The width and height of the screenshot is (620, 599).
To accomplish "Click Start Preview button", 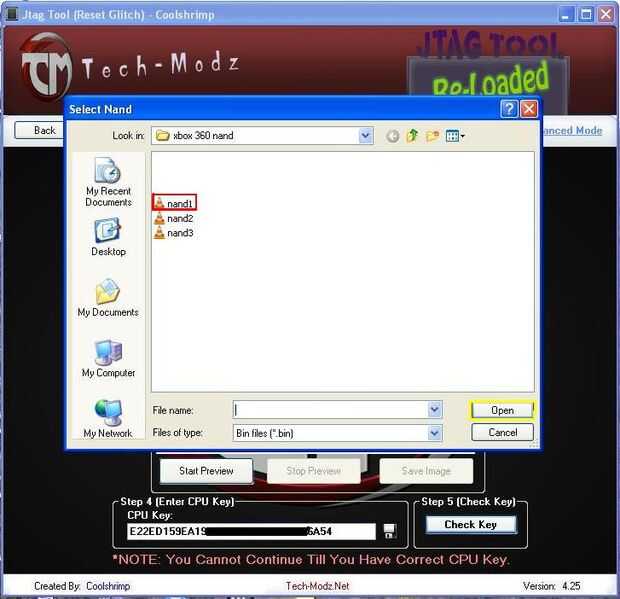I will 206,471.
